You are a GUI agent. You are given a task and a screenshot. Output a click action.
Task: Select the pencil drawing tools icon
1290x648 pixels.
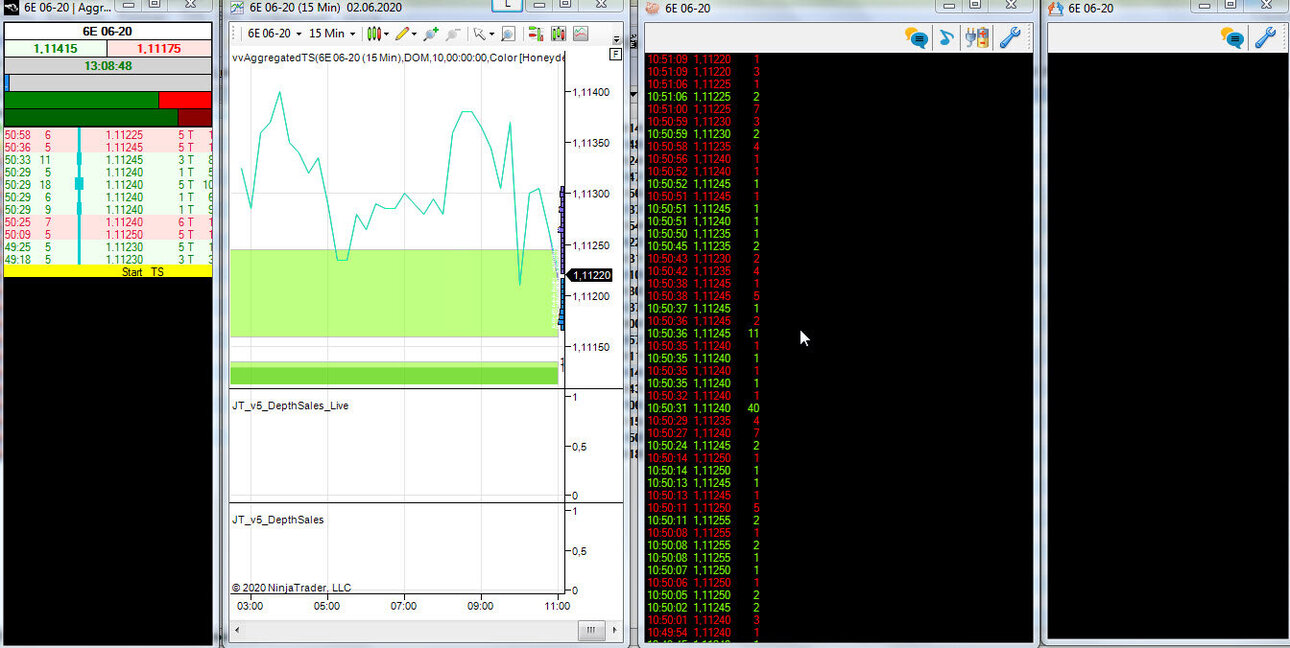pyautogui.click(x=402, y=33)
